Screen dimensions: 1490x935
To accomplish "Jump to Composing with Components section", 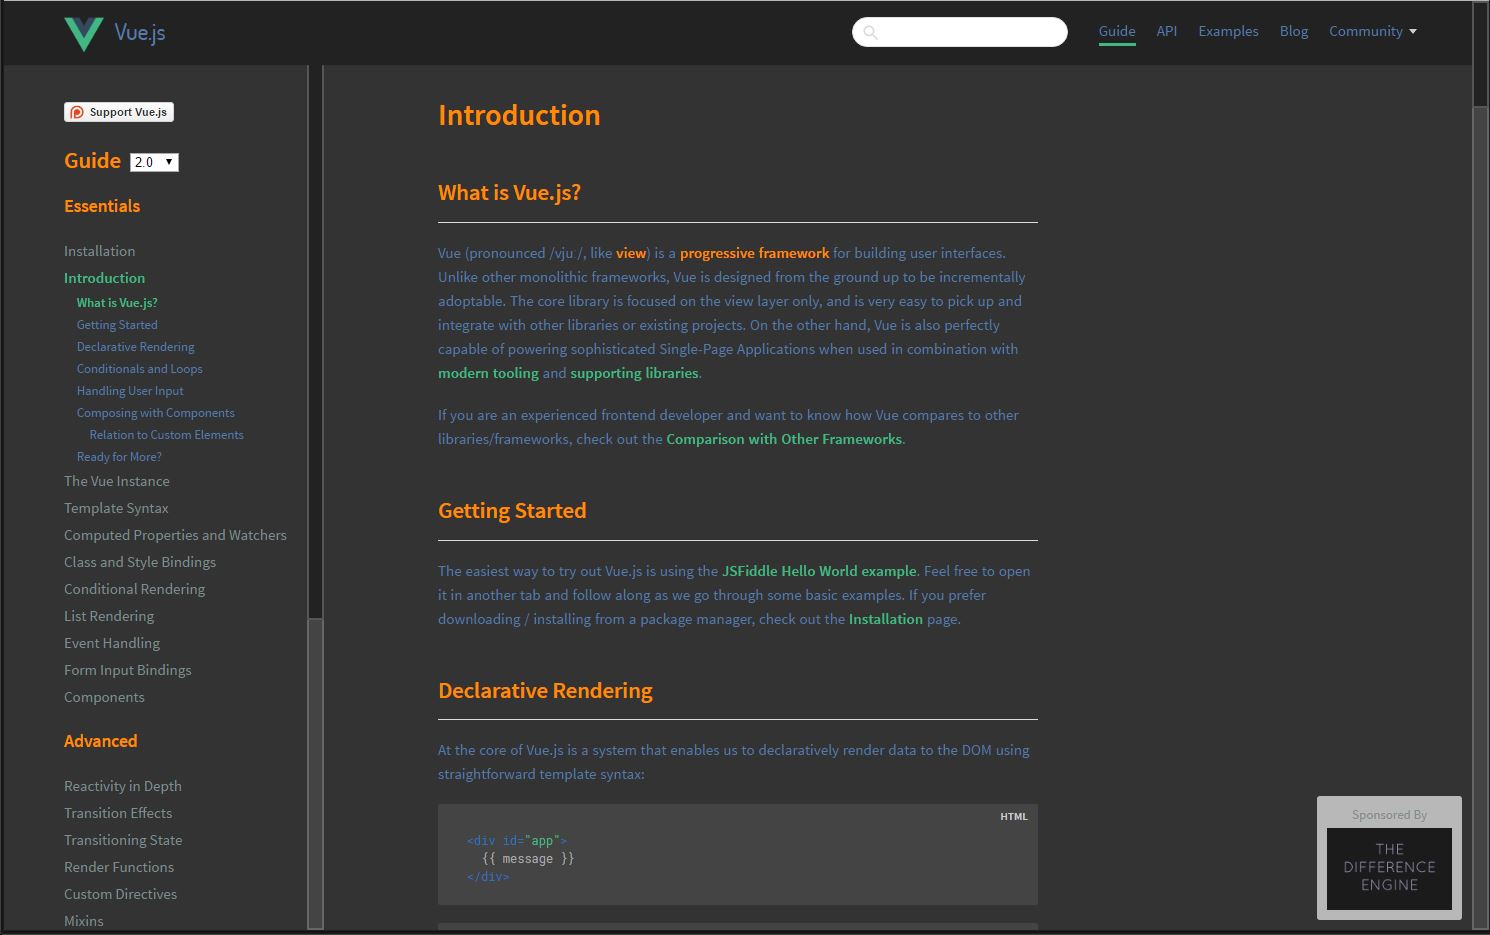I will coord(155,412).
